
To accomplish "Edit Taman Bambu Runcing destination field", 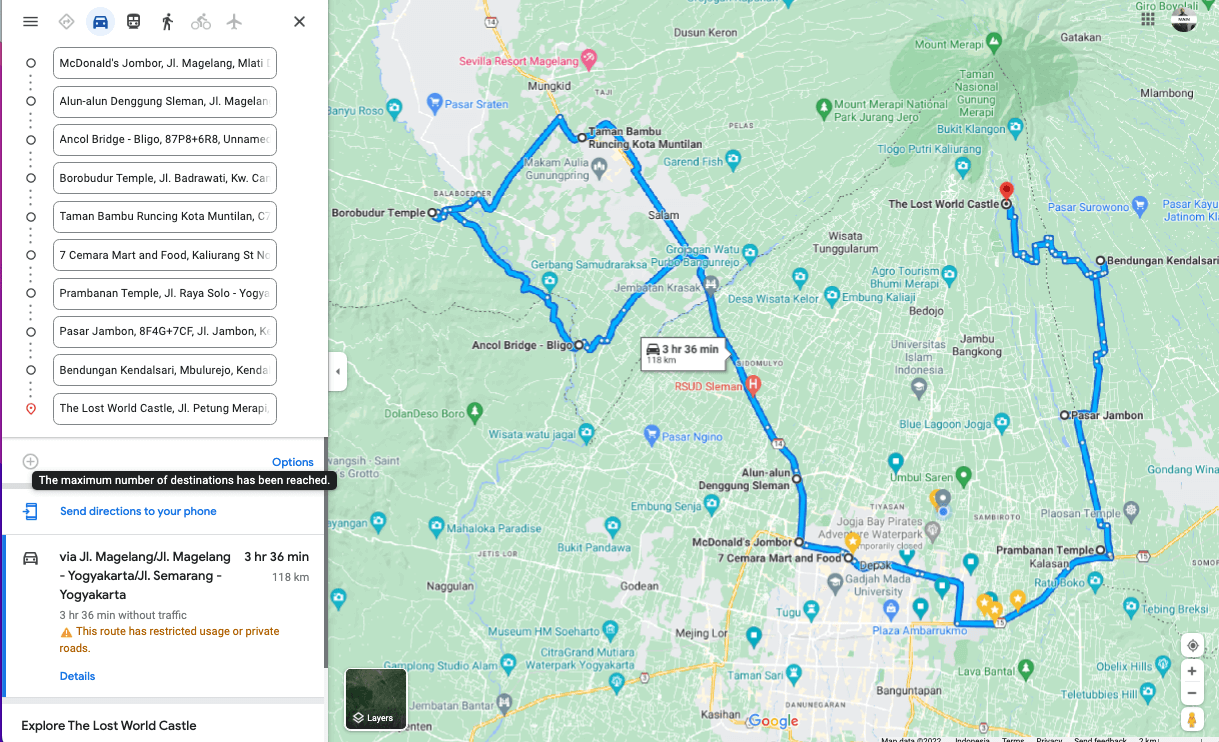I will pos(165,217).
